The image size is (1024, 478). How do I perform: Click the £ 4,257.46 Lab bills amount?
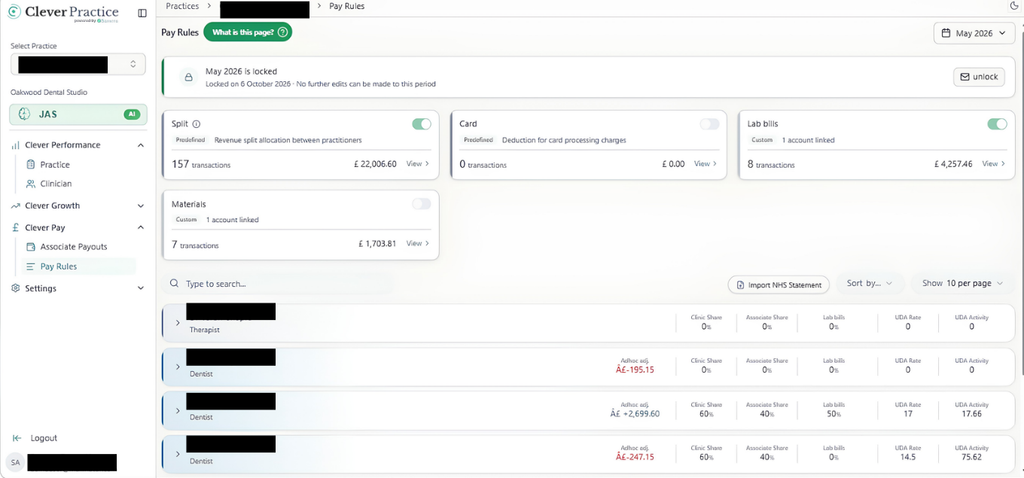point(953,164)
